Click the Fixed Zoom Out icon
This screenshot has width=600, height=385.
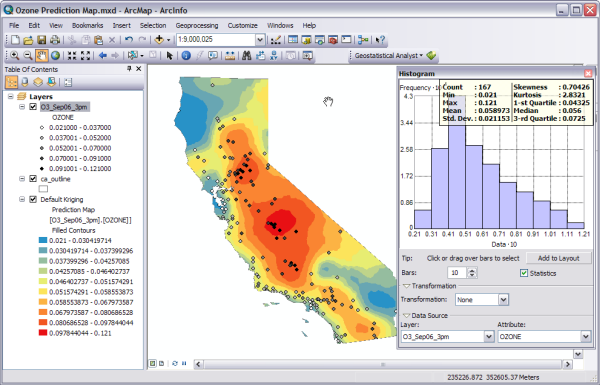86,56
